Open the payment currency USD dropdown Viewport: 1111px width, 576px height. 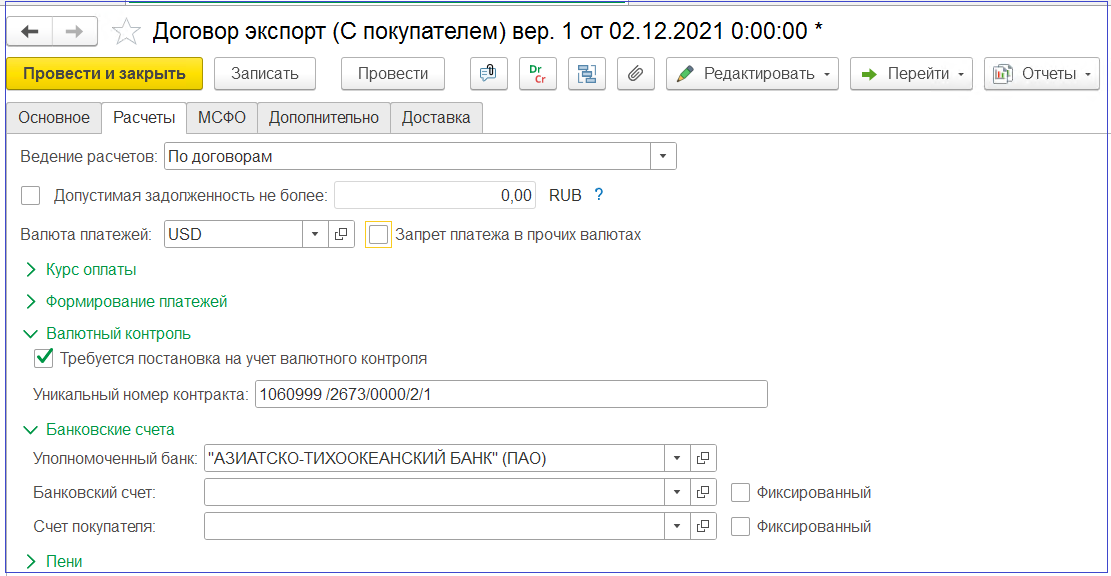coord(315,235)
